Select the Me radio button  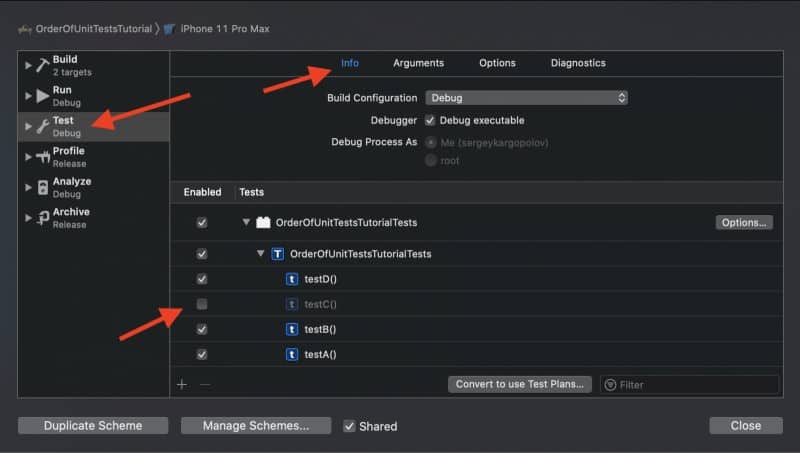431,142
